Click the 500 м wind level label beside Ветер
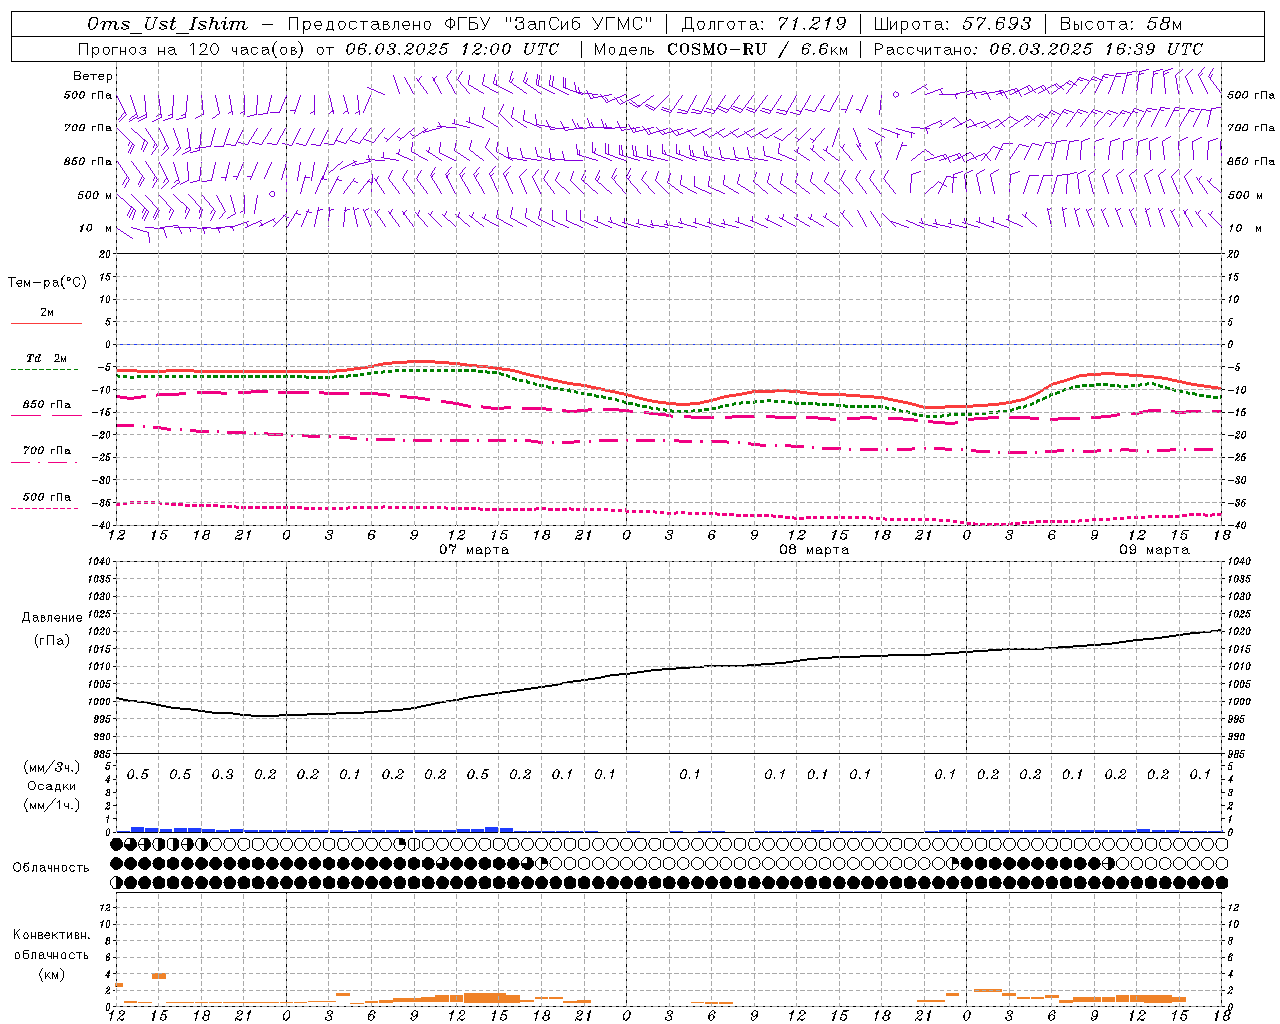This screenshot has height=1024, width=1280. pos(95,196)
